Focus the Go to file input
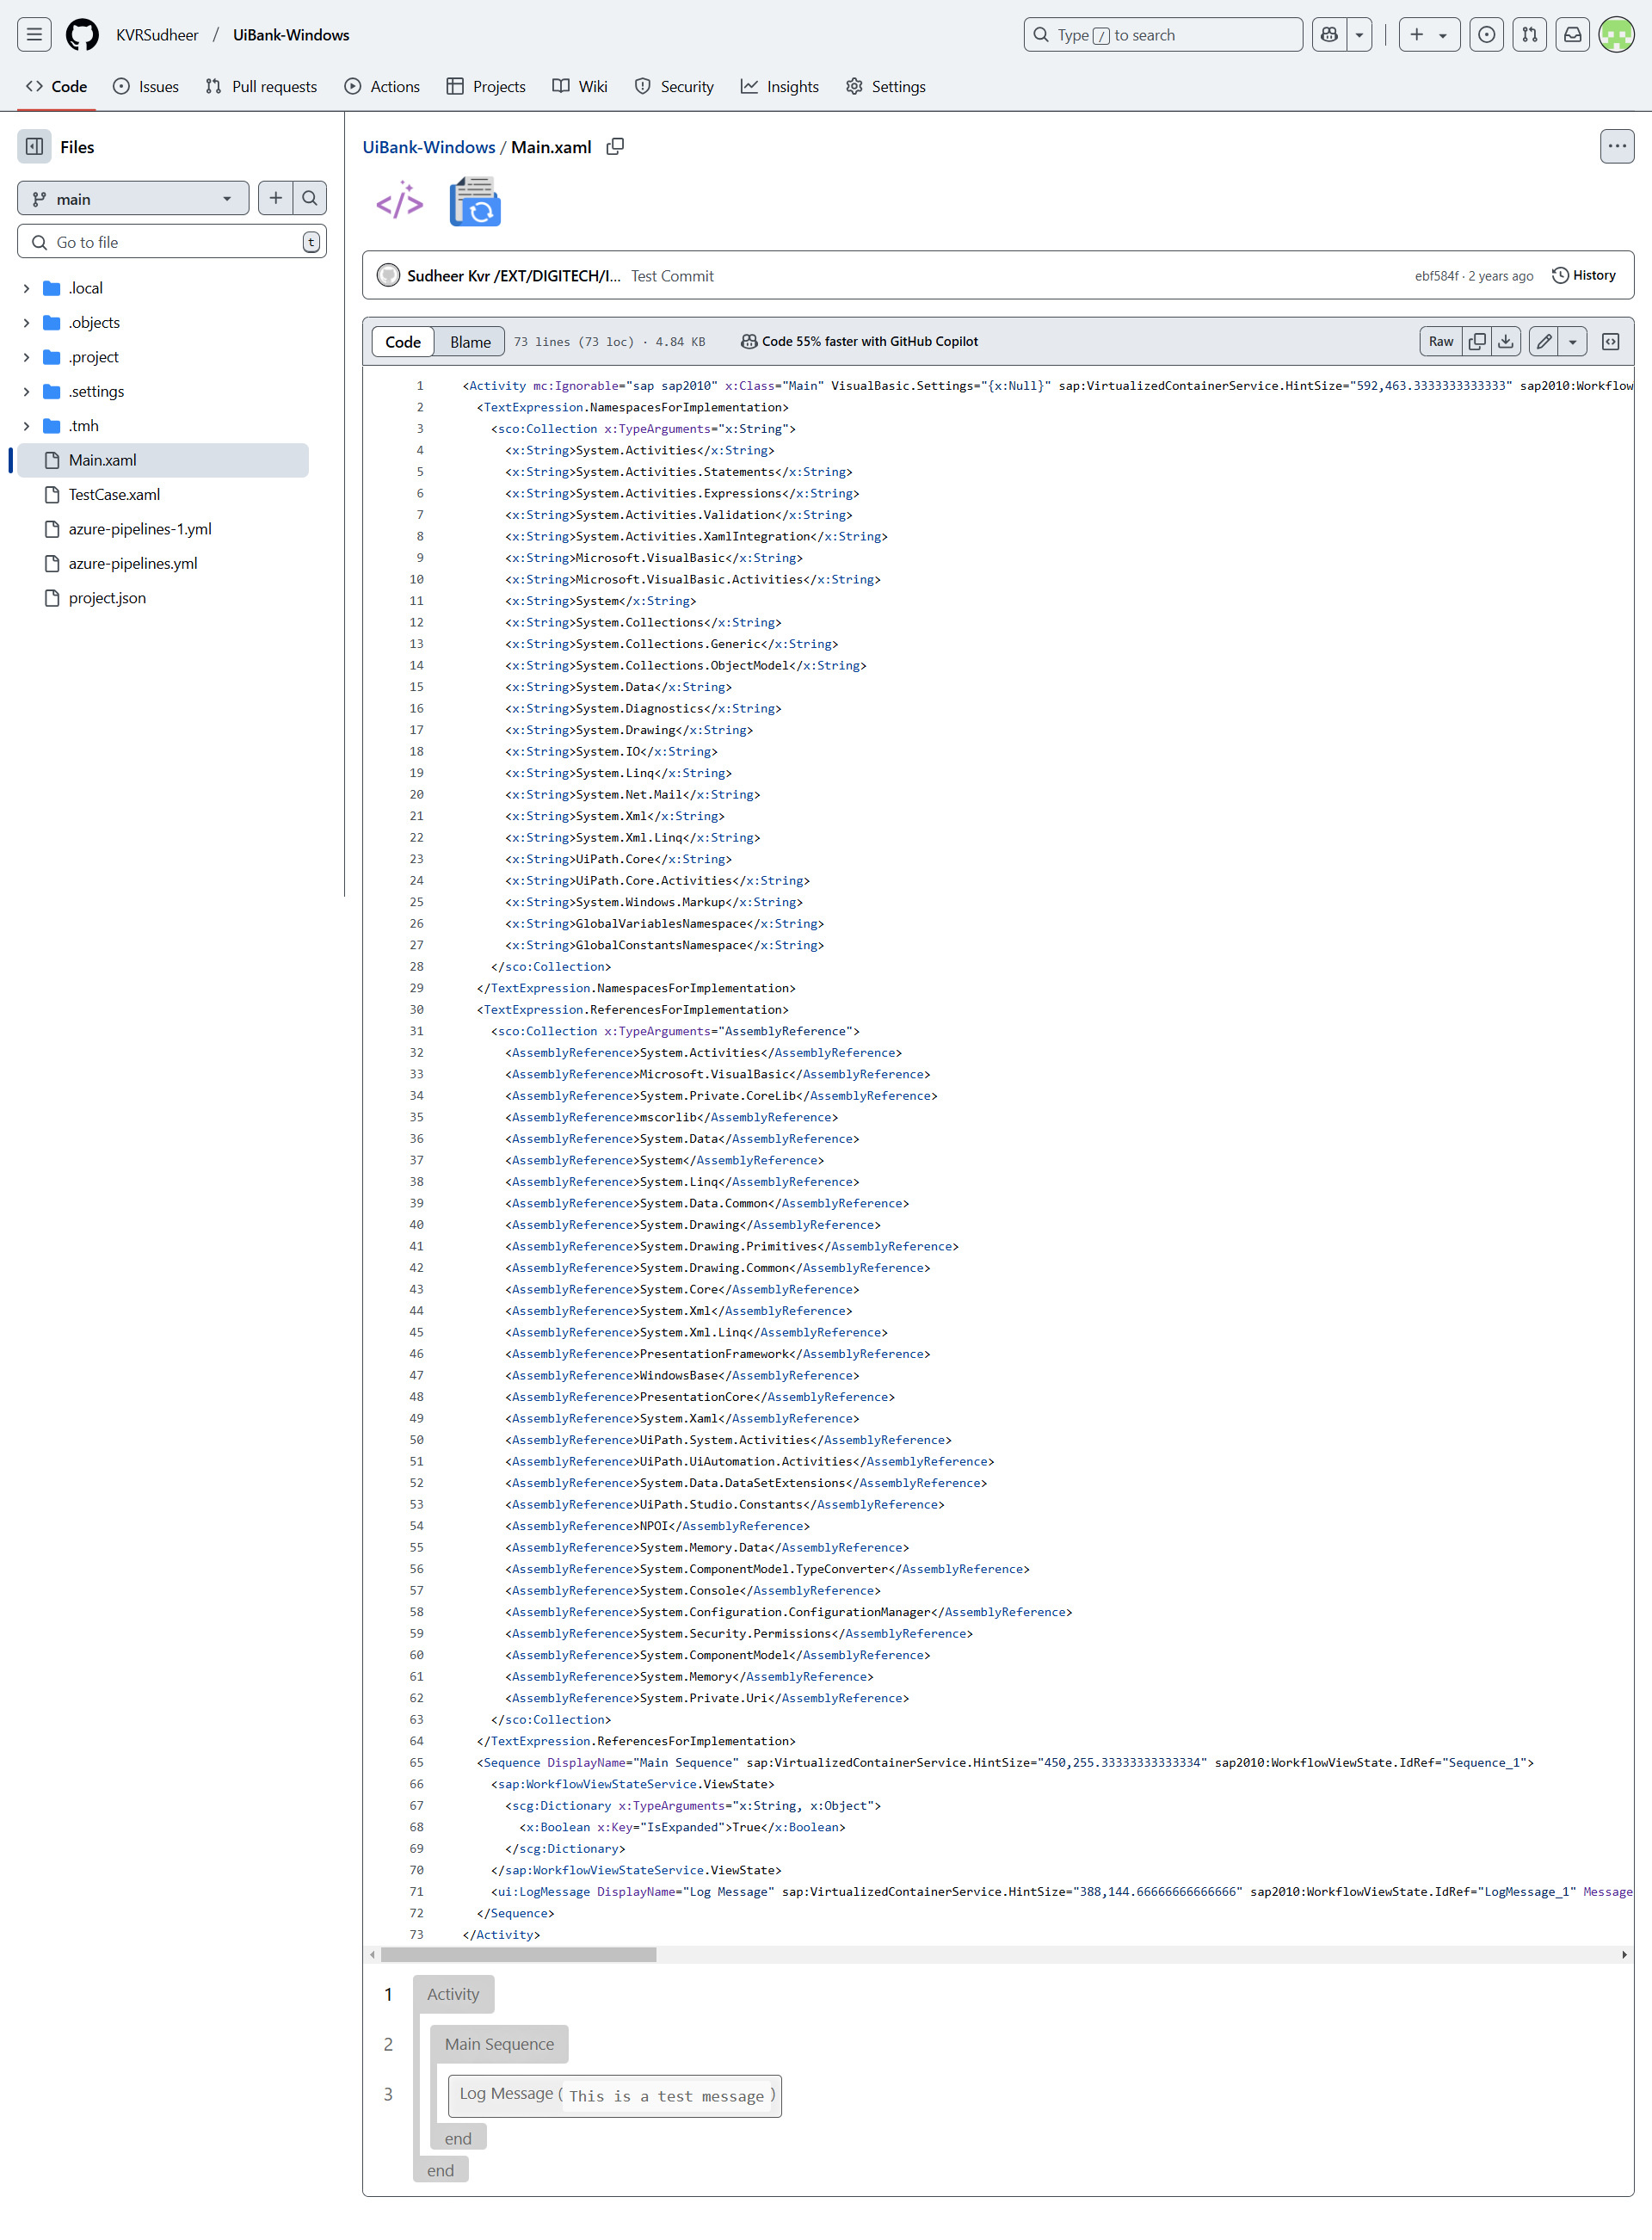 (x=172, y=242)
